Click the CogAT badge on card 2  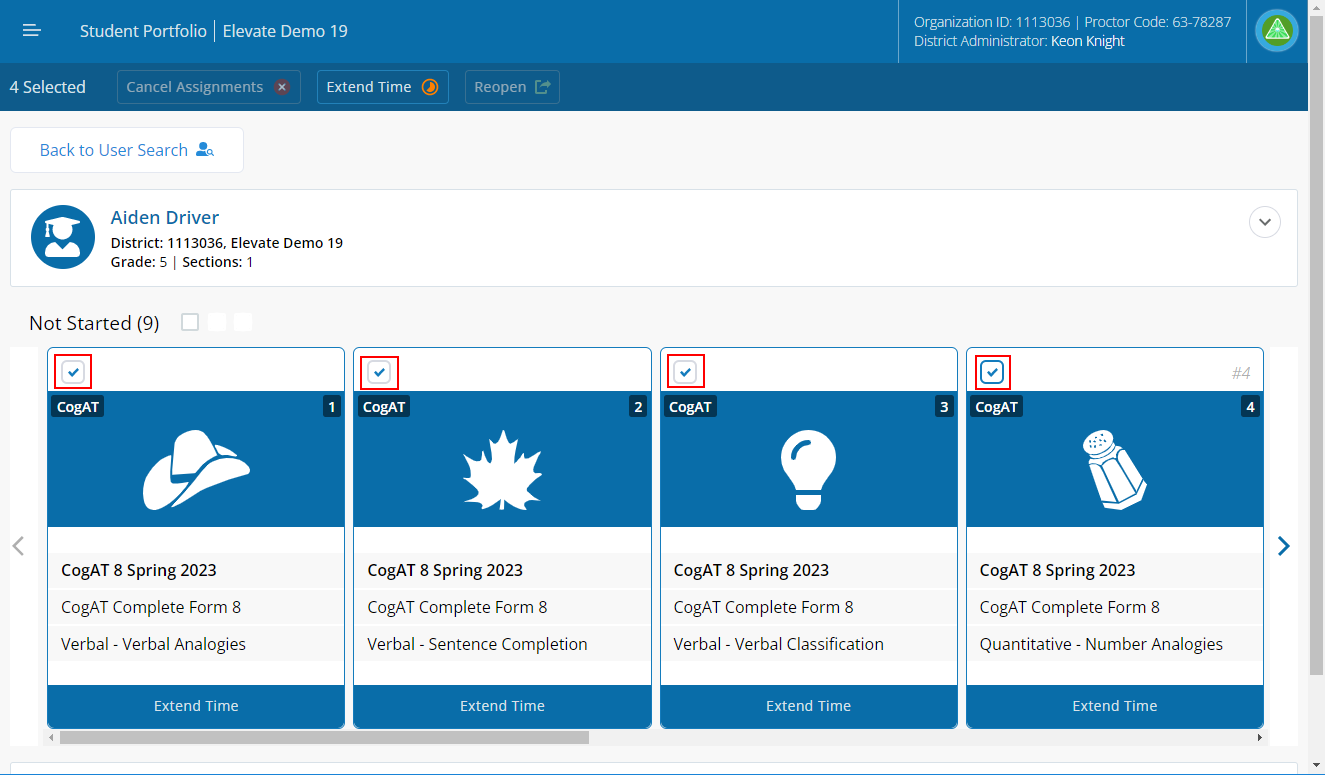[x=384, y=407]
